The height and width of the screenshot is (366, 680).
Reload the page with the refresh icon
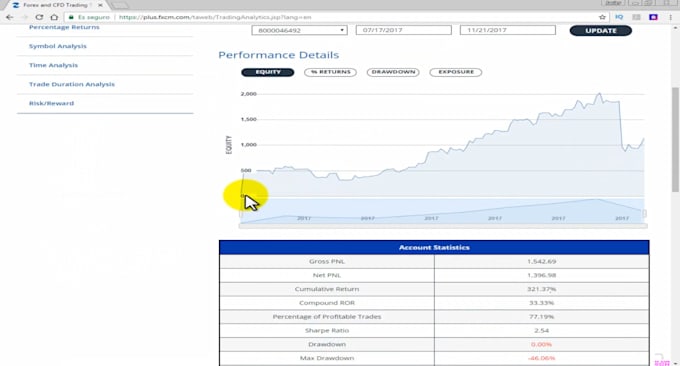[x=39, y=17]
